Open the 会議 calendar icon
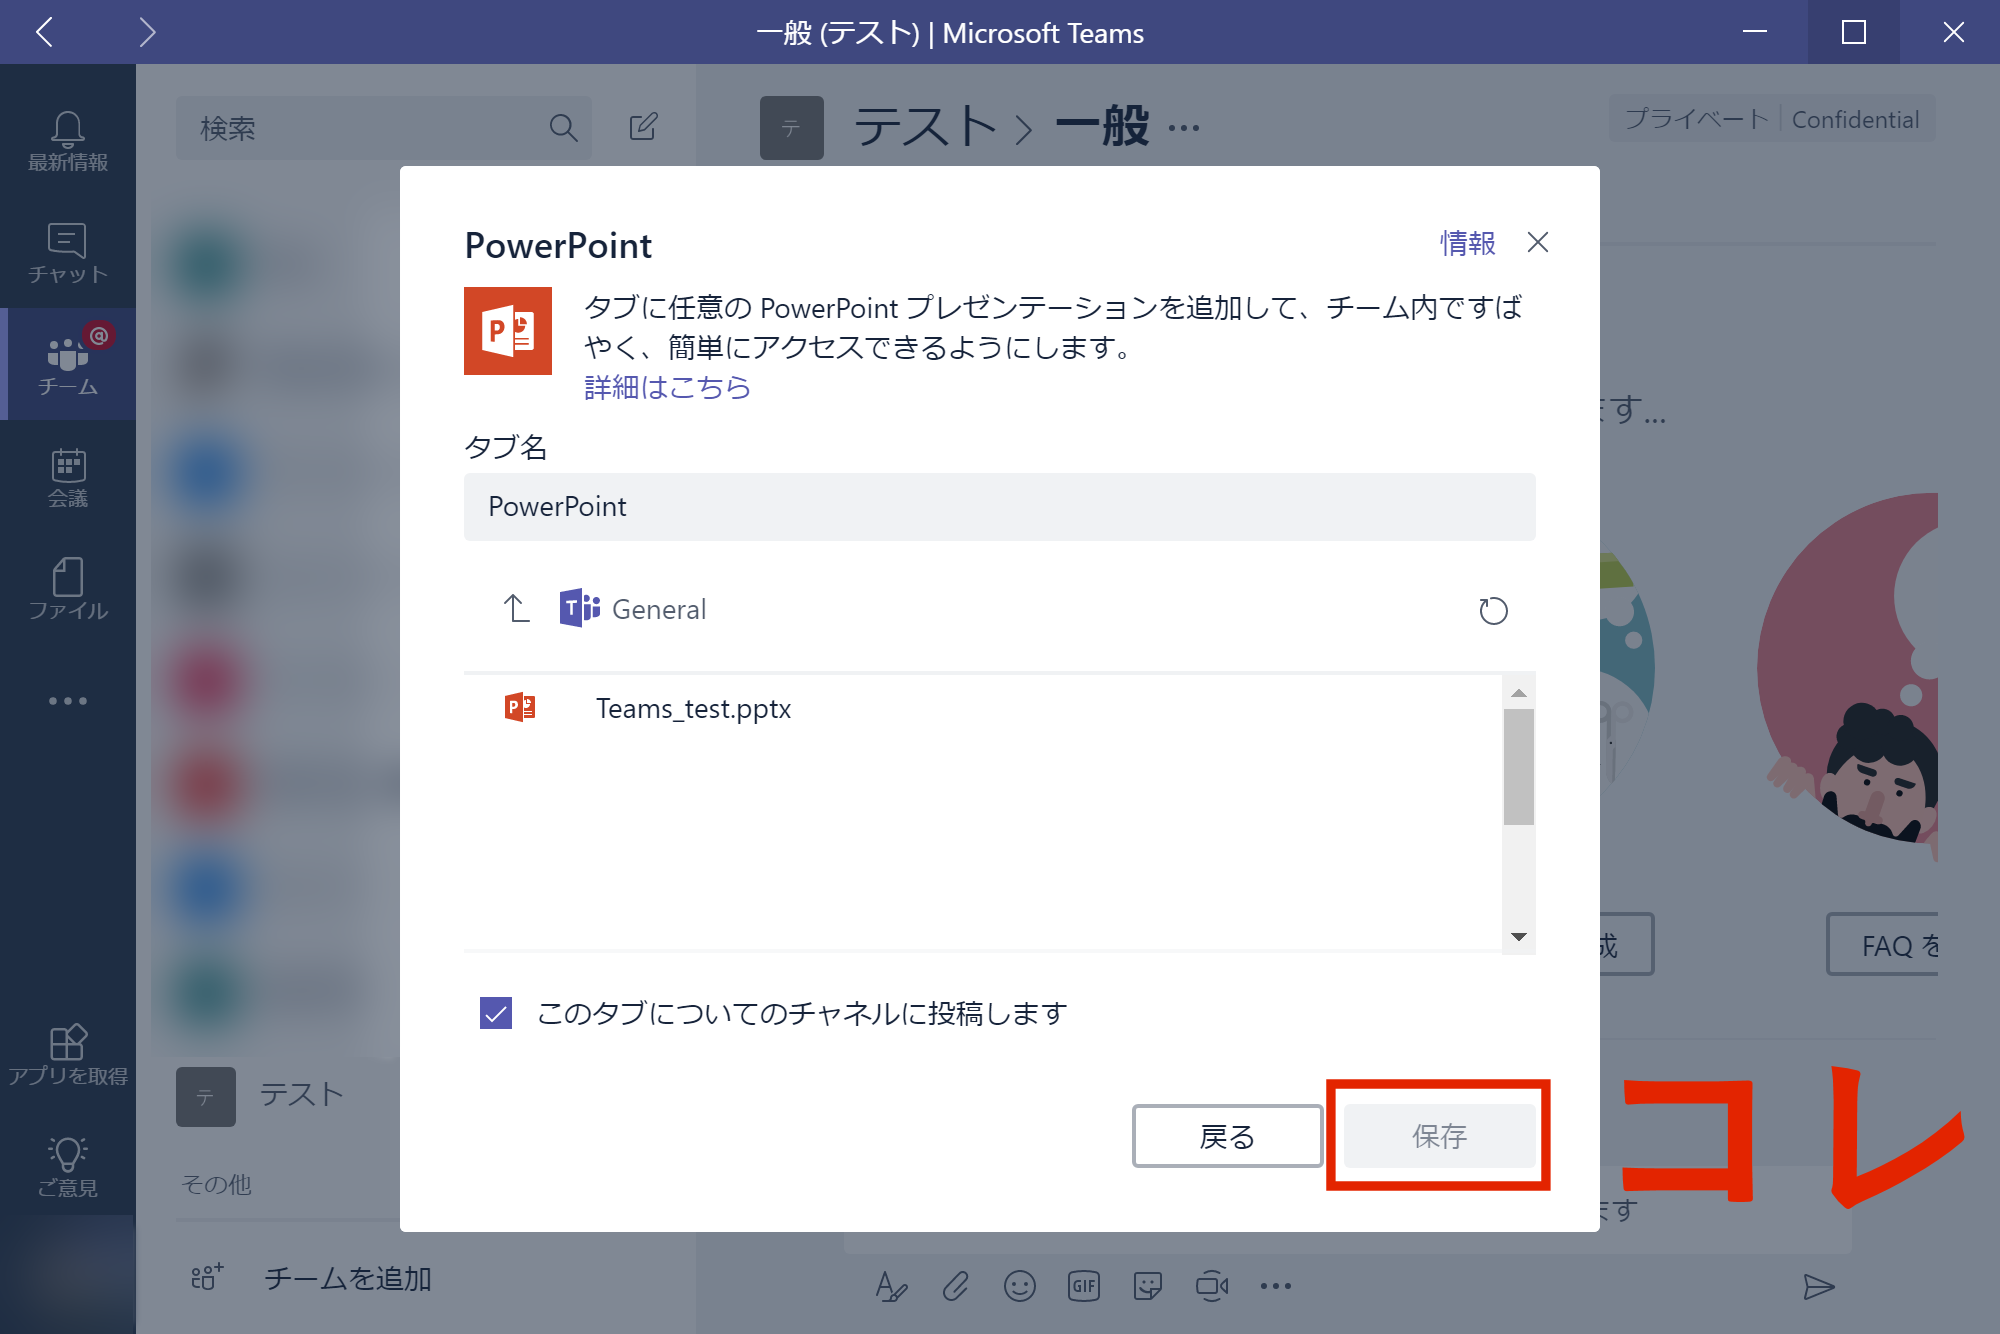The height and width of the screenshot is (1334, 2000). pyautogui.click(x=67, y=476)
